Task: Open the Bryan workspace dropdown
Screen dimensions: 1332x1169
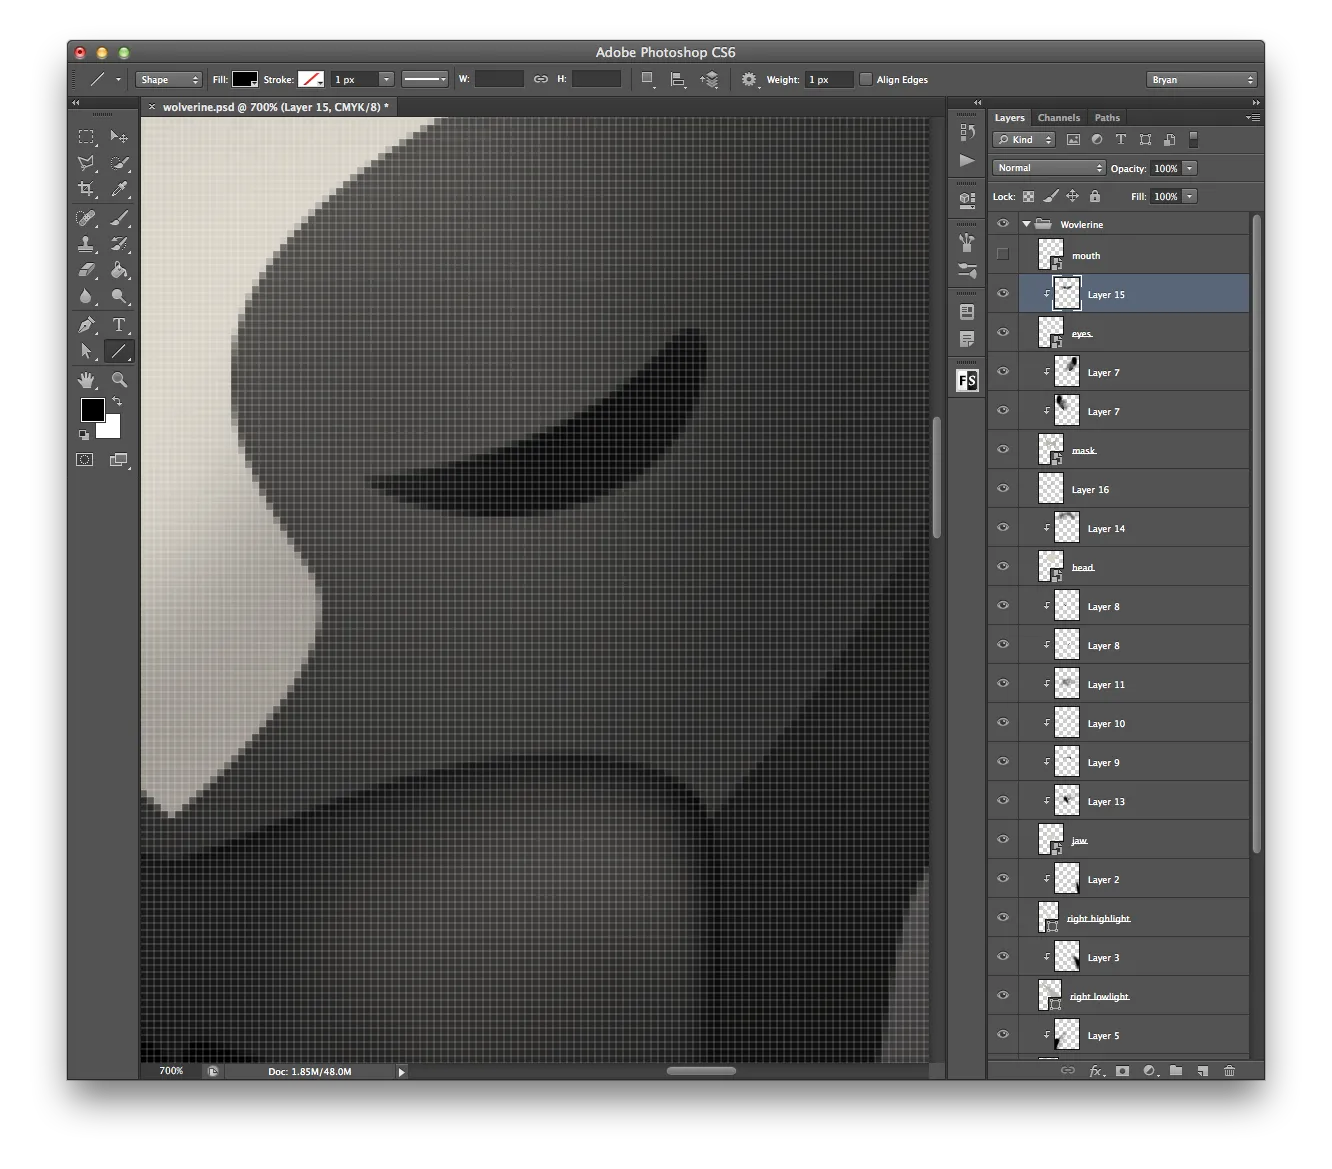Action: (1201, 79)
